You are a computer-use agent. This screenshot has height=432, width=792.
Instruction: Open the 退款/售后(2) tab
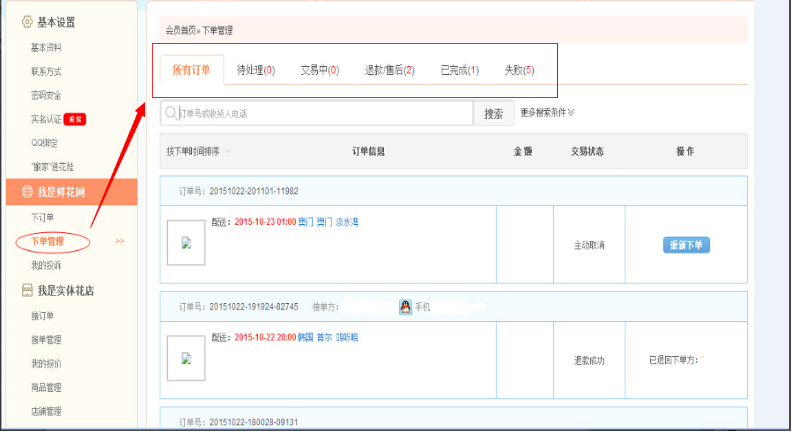(389, 70)
